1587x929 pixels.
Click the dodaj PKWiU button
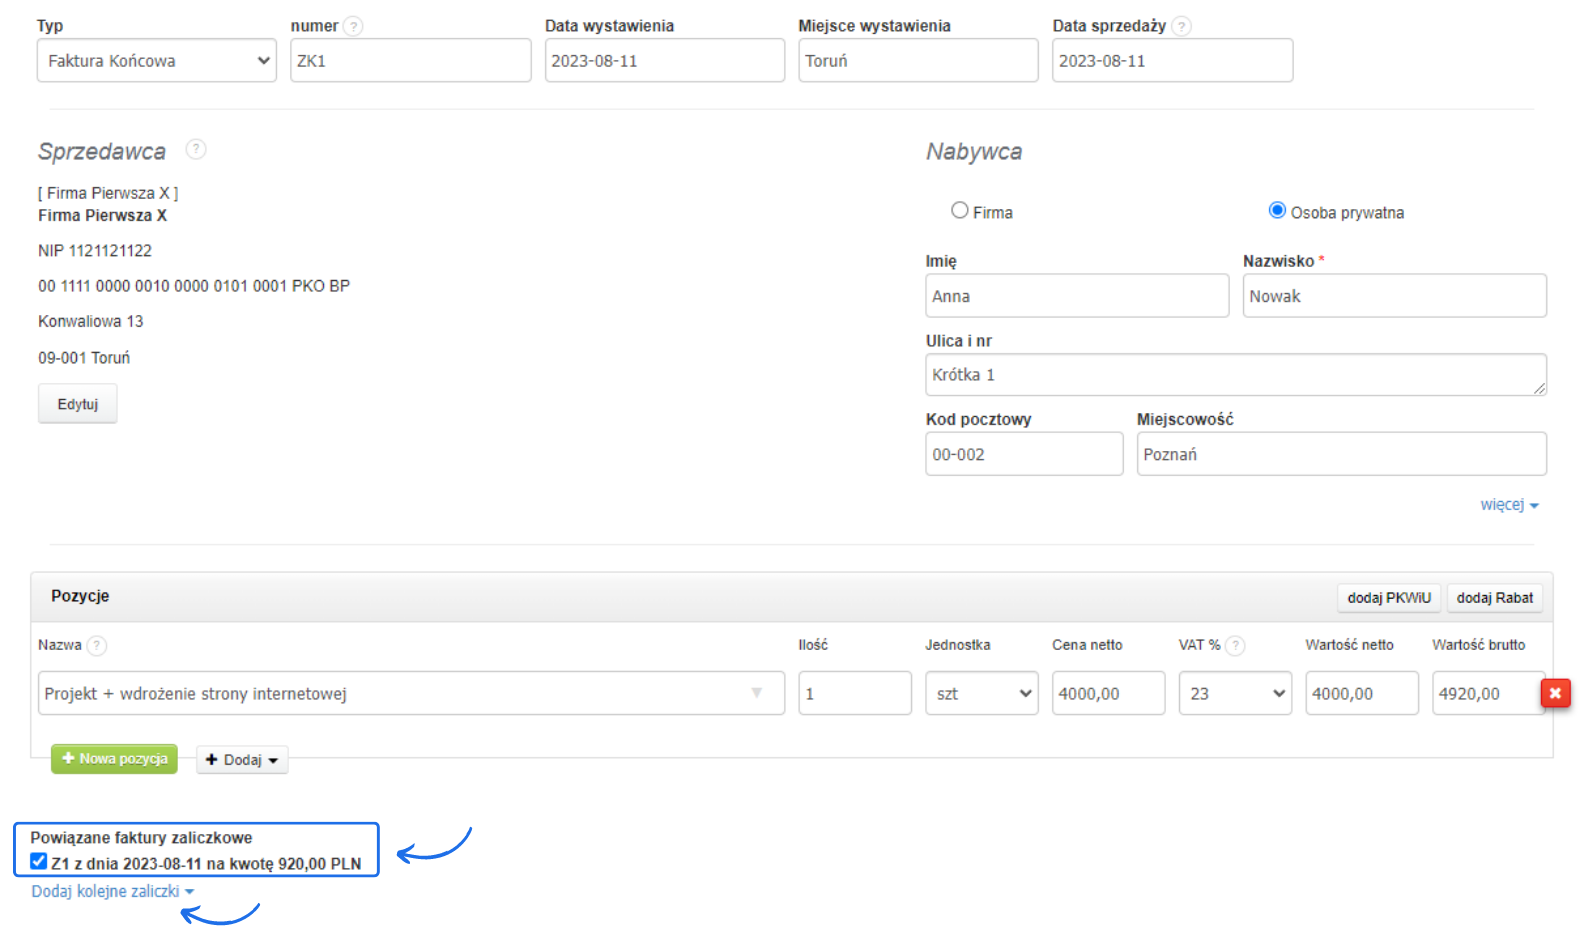point(1388,598)
